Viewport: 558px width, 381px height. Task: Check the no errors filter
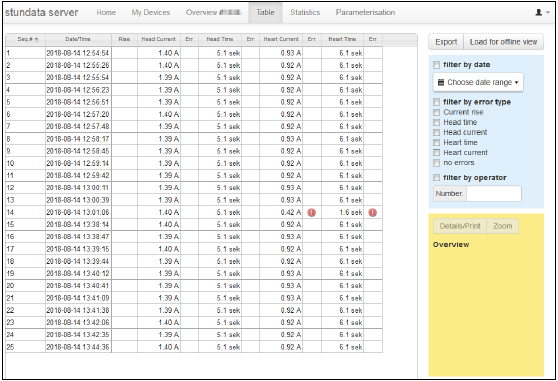pos(437,163)
